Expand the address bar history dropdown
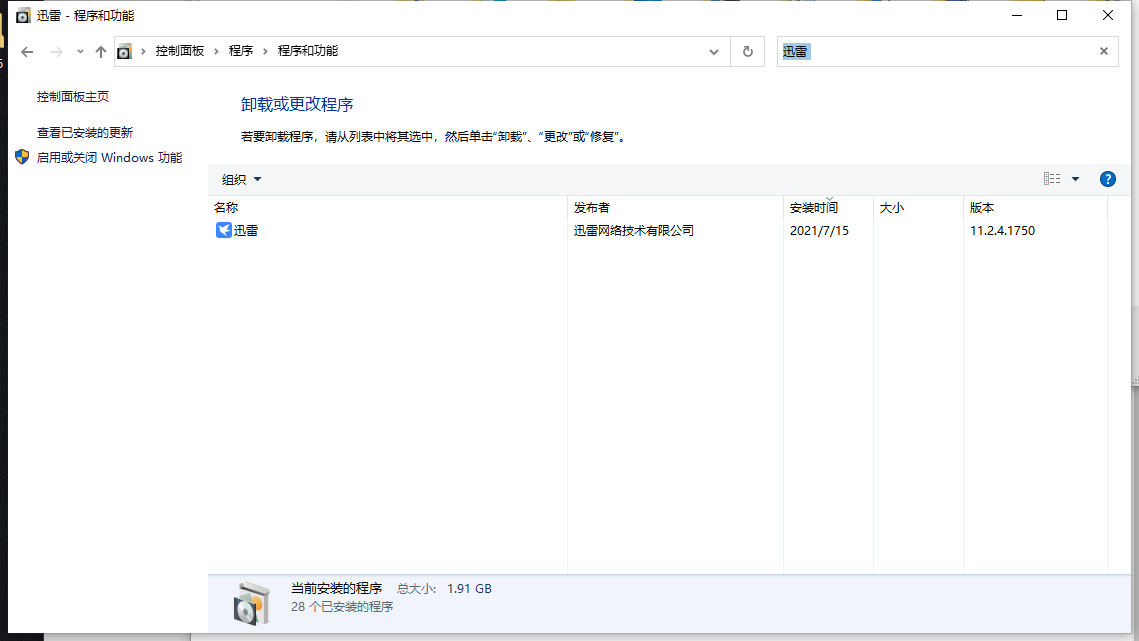This screenshot has width=1139, height=641. click(x=713, y=51)
